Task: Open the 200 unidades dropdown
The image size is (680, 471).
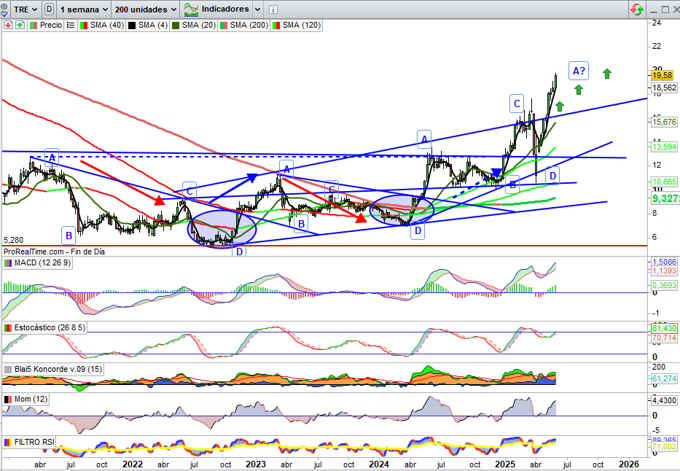Action: click(x=146, y=9)
